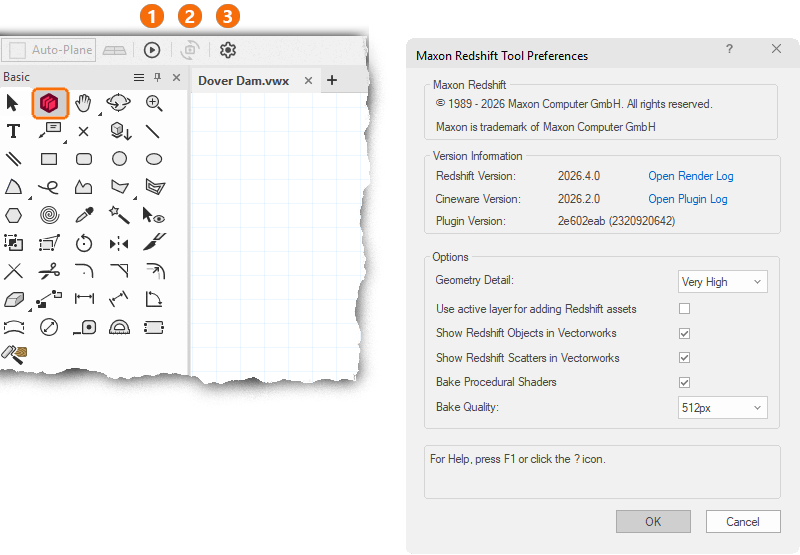
Task: Select the Eyedropper tool
Action: [x=84, y=215]
